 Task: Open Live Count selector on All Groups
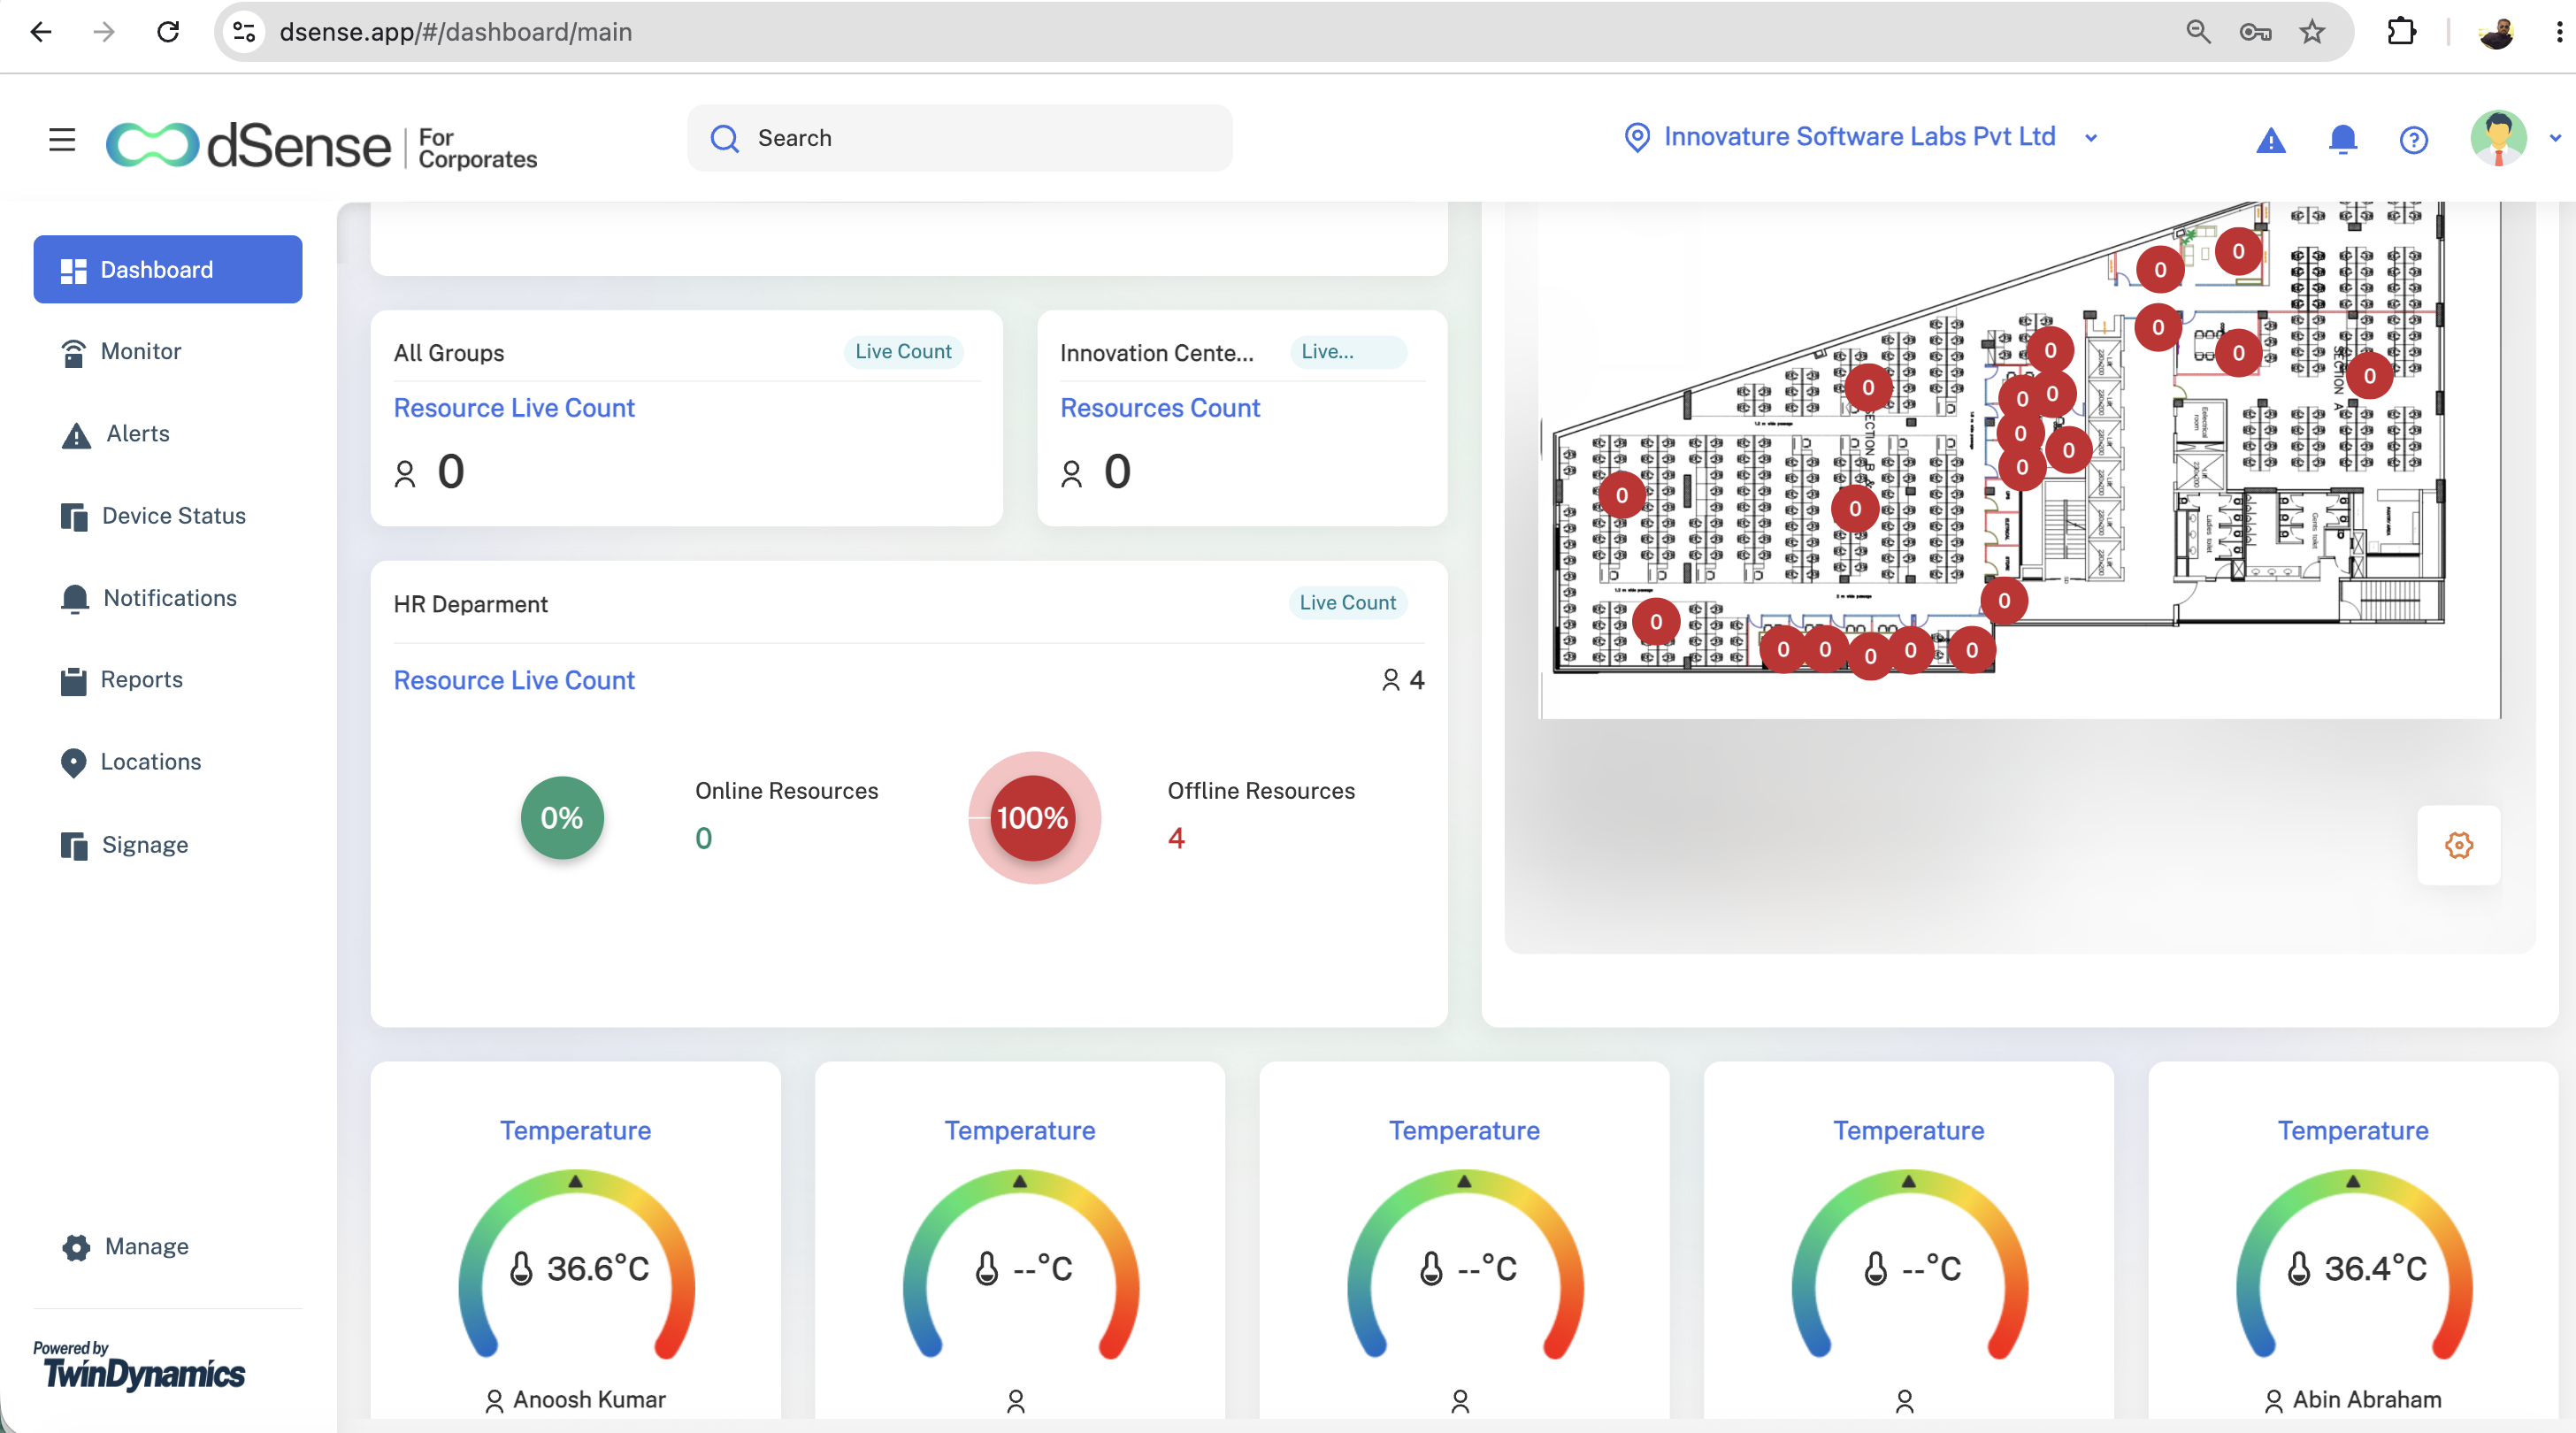pyautogui.click(x=903, y=352)
